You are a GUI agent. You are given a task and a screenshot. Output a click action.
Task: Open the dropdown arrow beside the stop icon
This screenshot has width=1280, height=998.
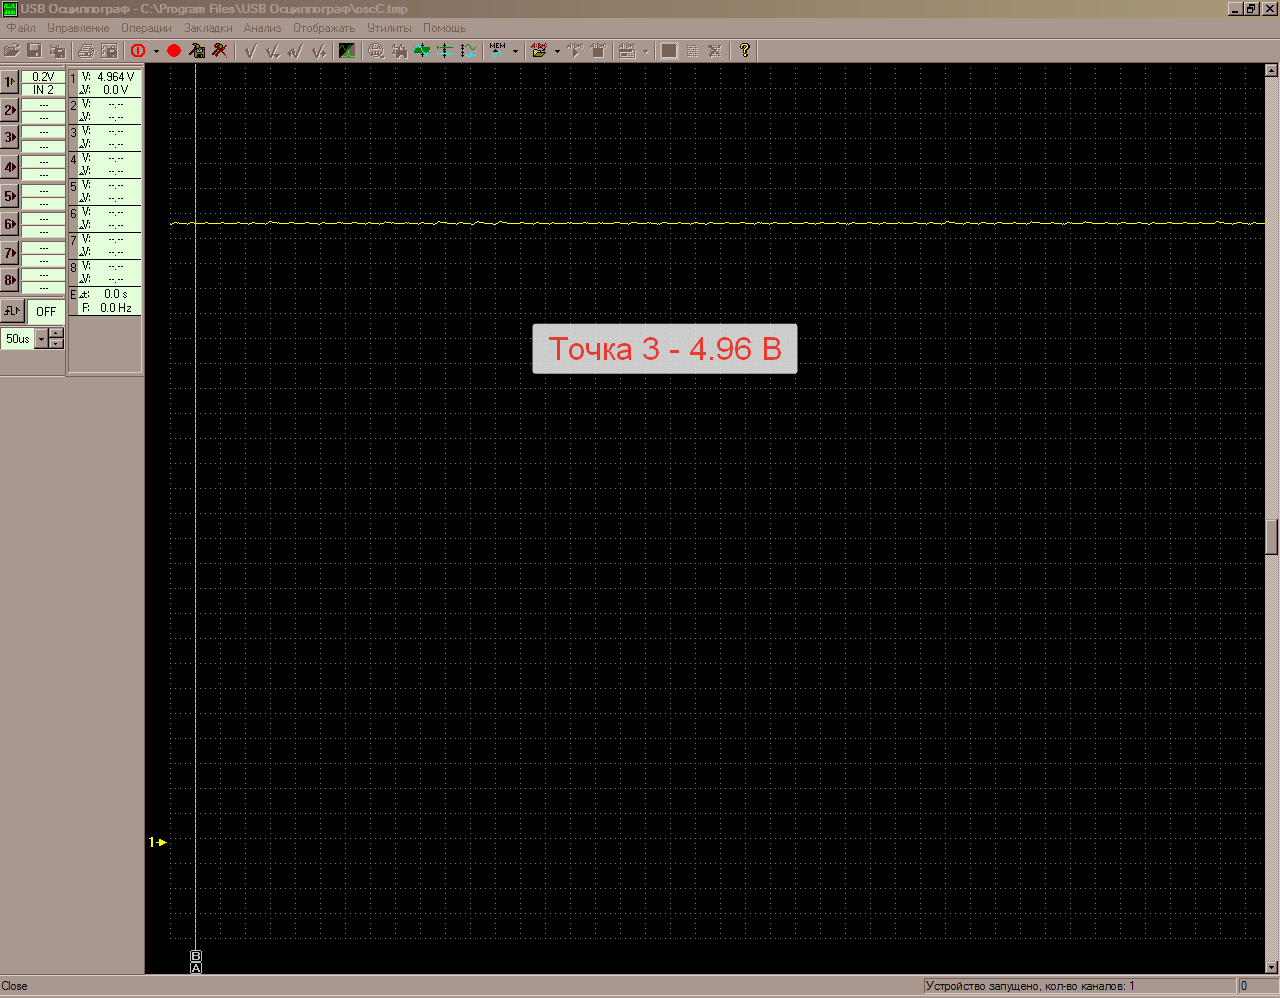click(x=156, y=51)
